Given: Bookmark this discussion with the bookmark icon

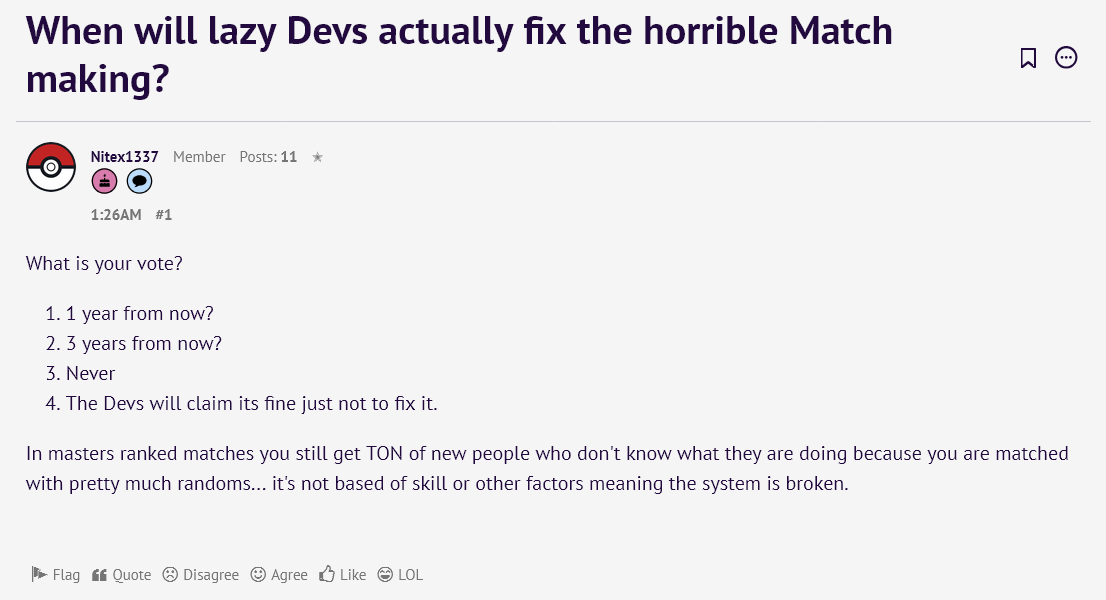Looking at the screenshot, I should (1028, 58).
